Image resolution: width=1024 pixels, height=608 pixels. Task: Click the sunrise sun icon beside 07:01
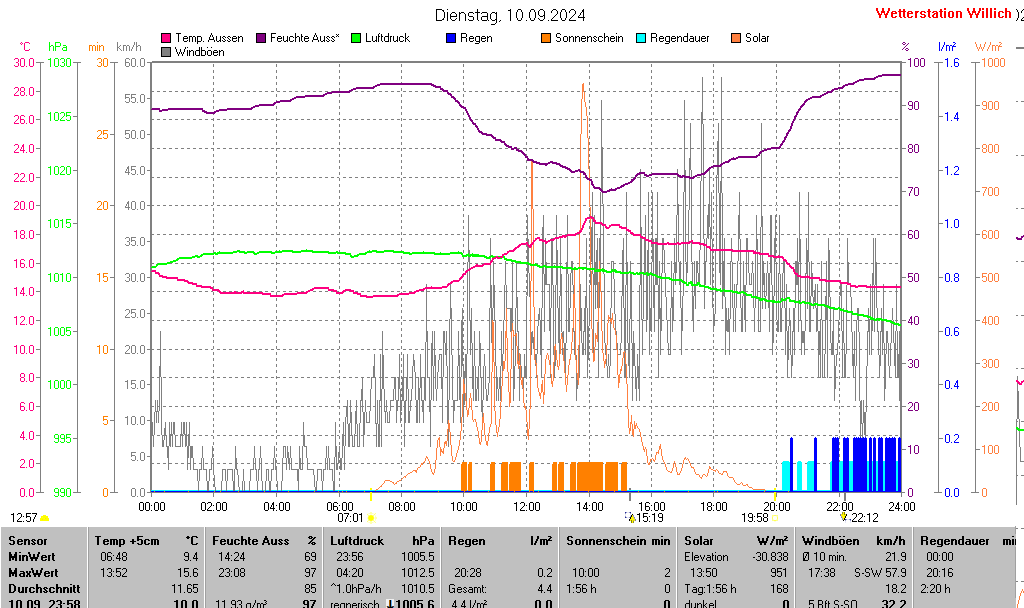click(x=371, y=518)
